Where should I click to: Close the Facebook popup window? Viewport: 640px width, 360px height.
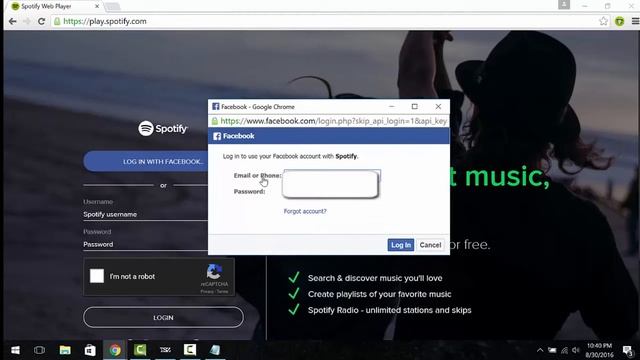[438, 107]
